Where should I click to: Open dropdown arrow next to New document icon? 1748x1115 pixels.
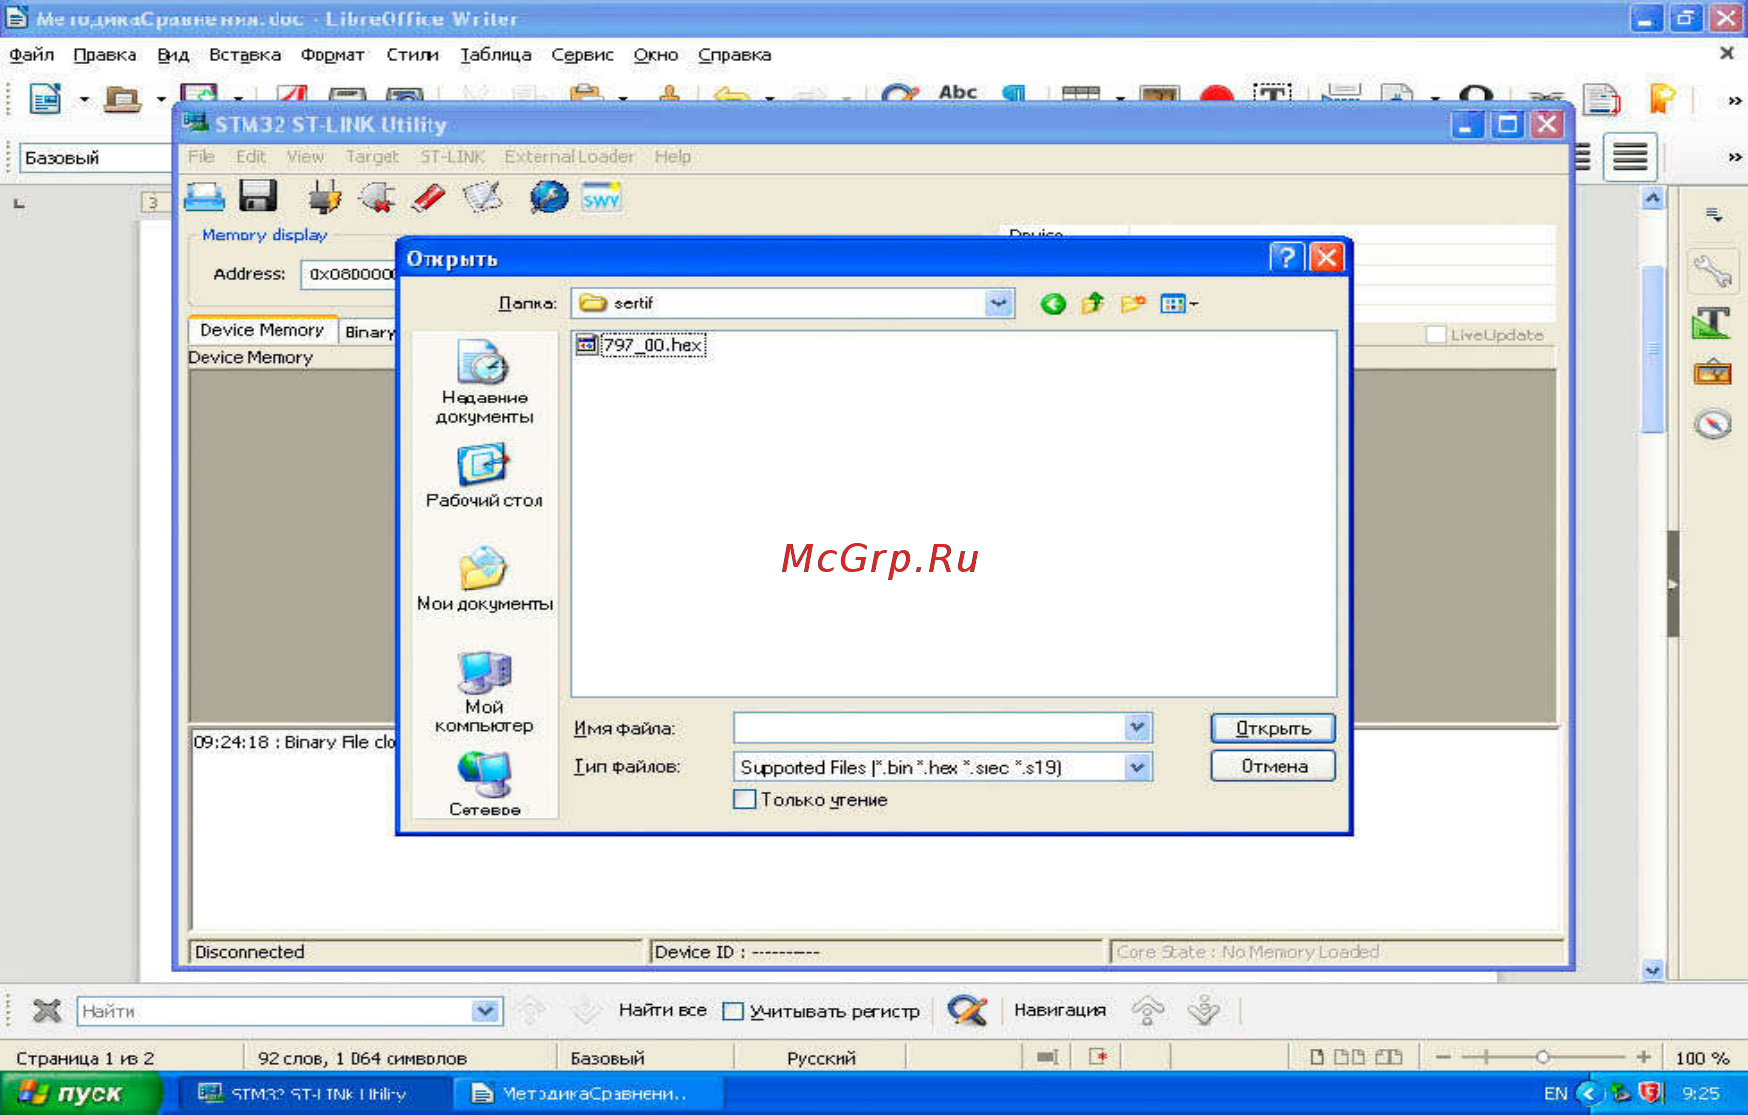(x=84, y=99)
